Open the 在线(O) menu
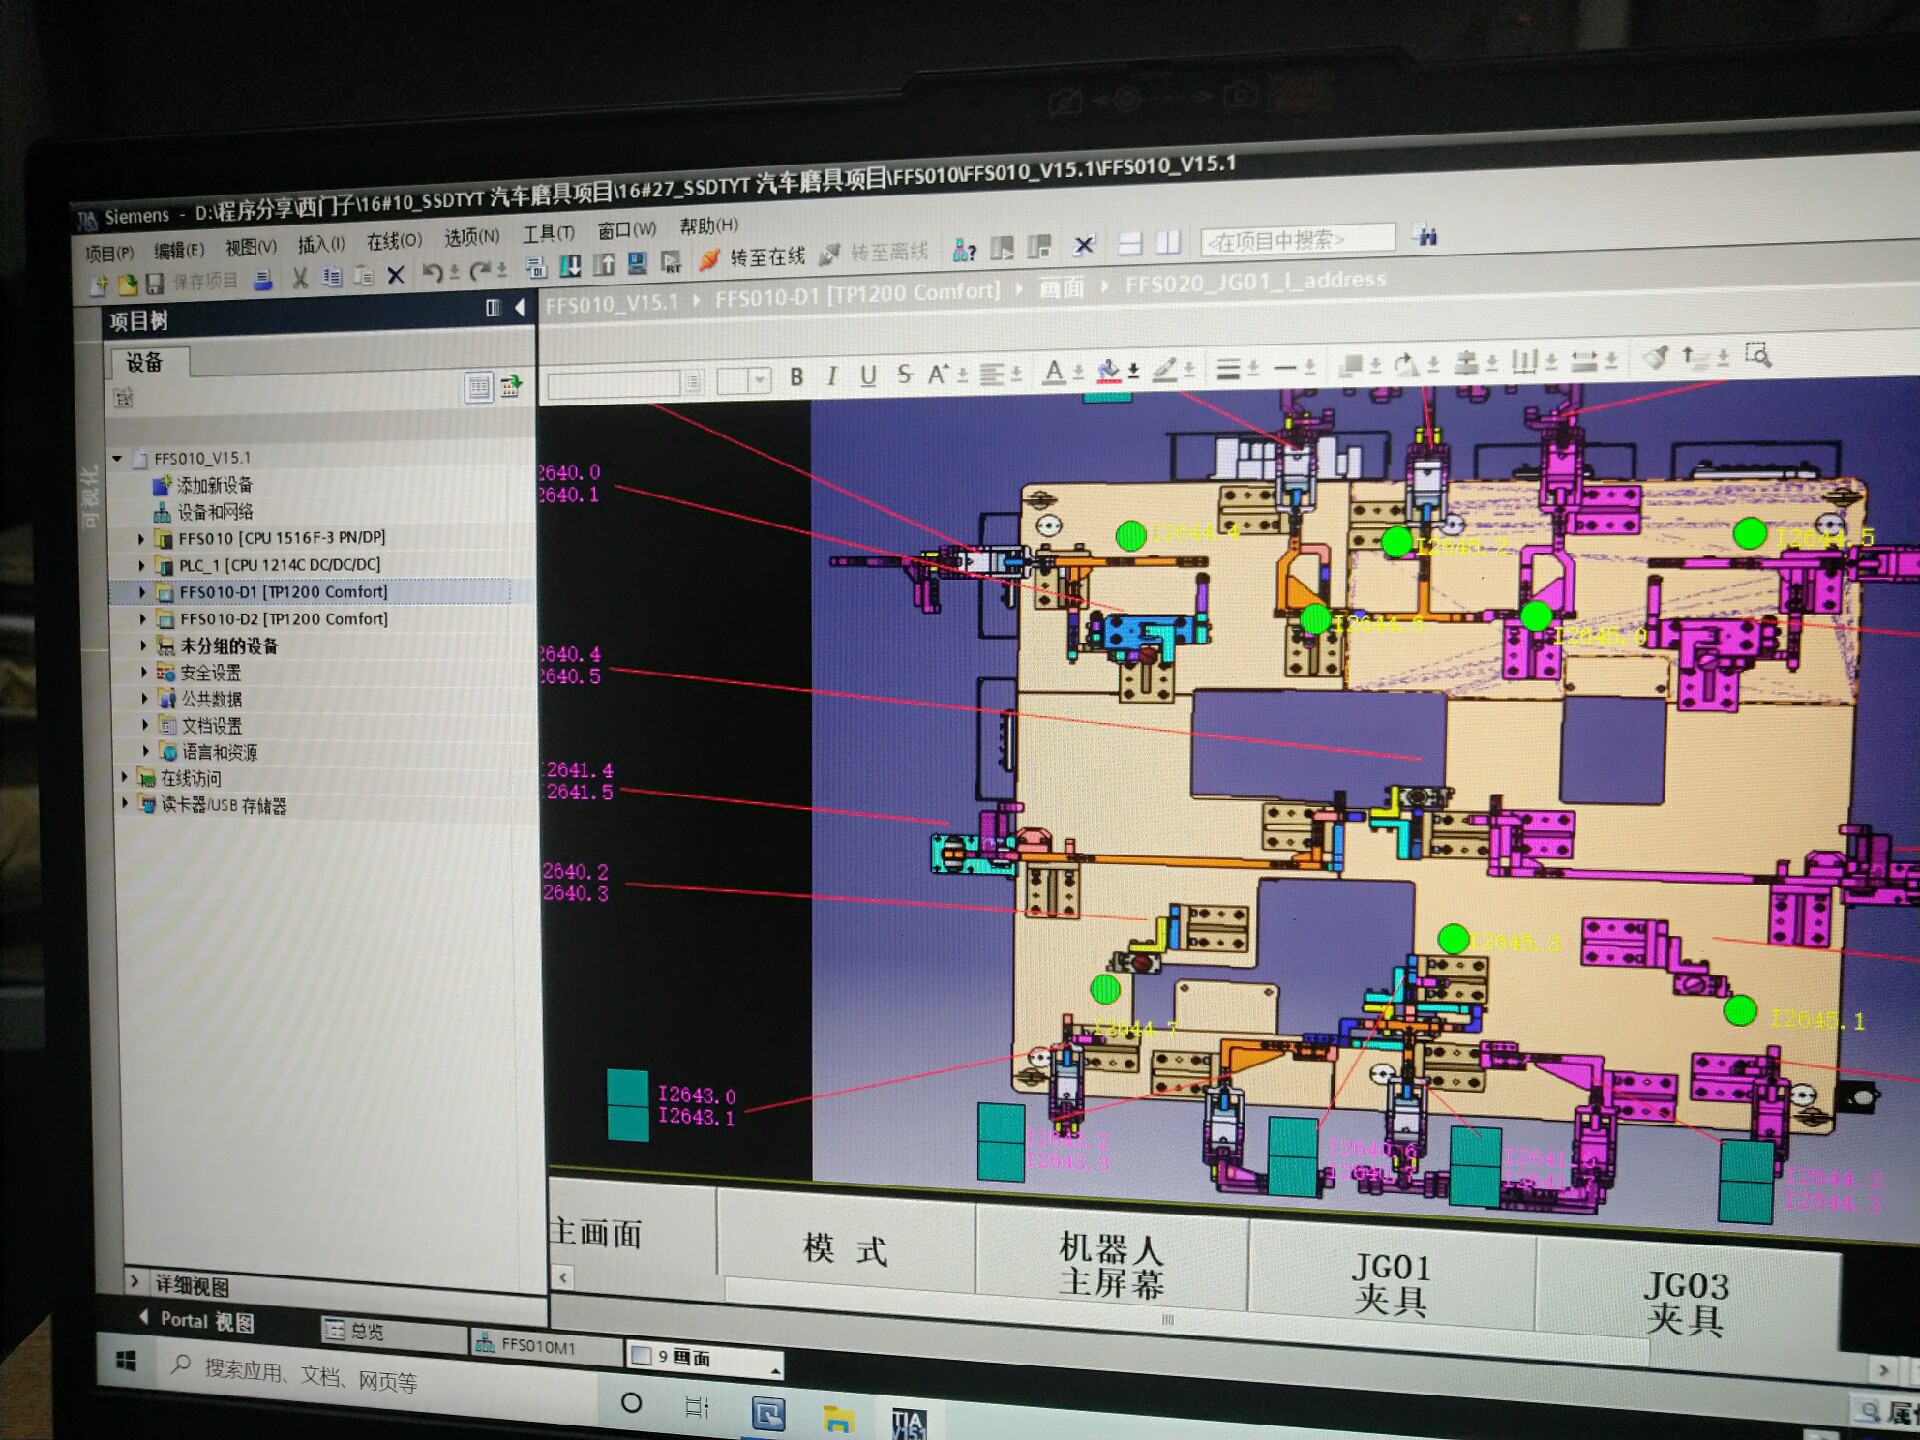1920x1440 pixels. pos(393,241)
